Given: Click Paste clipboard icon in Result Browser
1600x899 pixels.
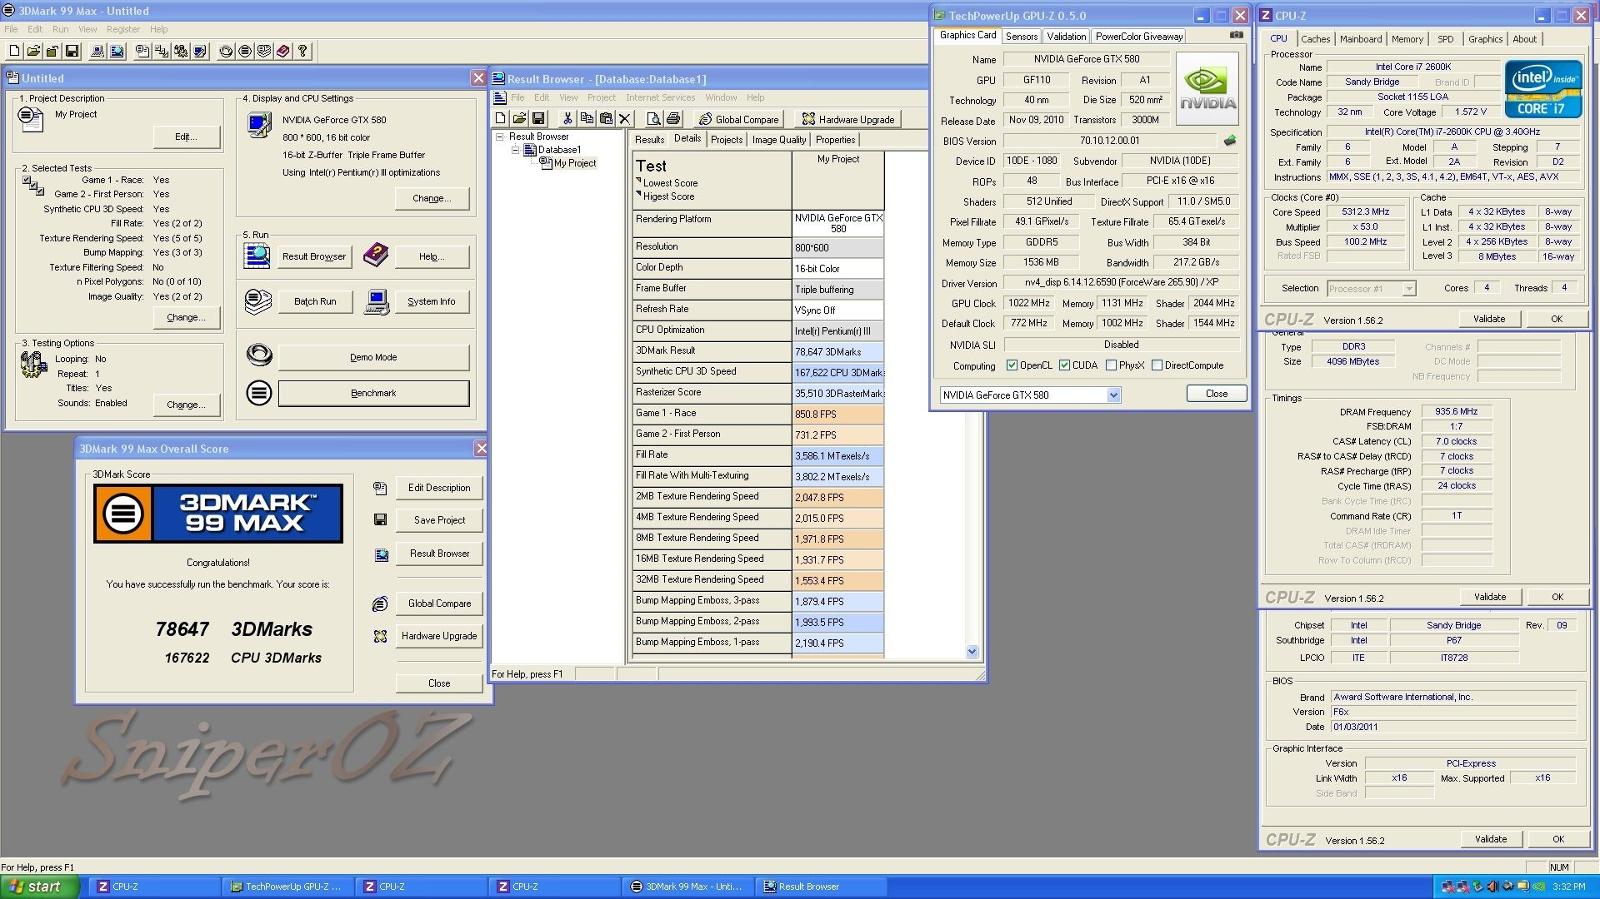Looking at the screenshot, I should click(x=605, y=118).
